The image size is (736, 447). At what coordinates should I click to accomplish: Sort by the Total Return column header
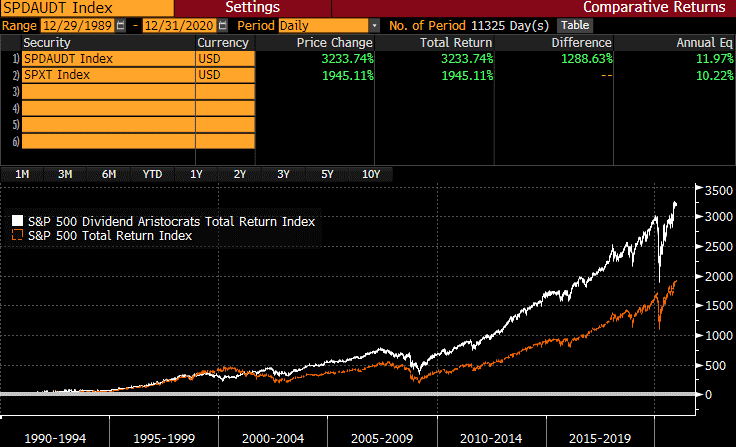click(456, 43)
